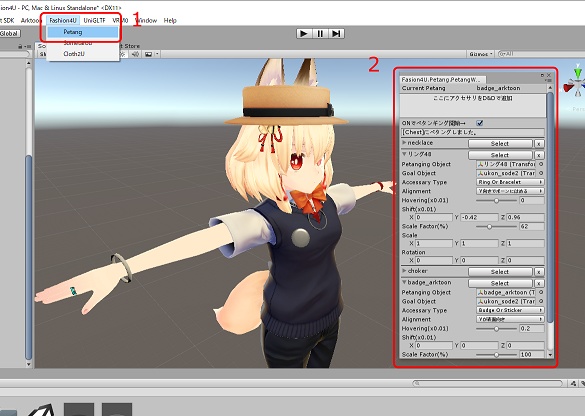Open object picker for badge_arktoon Petanging Object
Image resolution: width=585 pixels, height=416 pixels.
point(541,292)
